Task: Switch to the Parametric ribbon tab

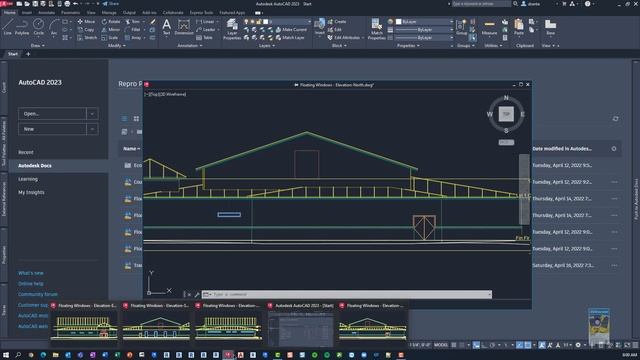Action: (71, 13)
